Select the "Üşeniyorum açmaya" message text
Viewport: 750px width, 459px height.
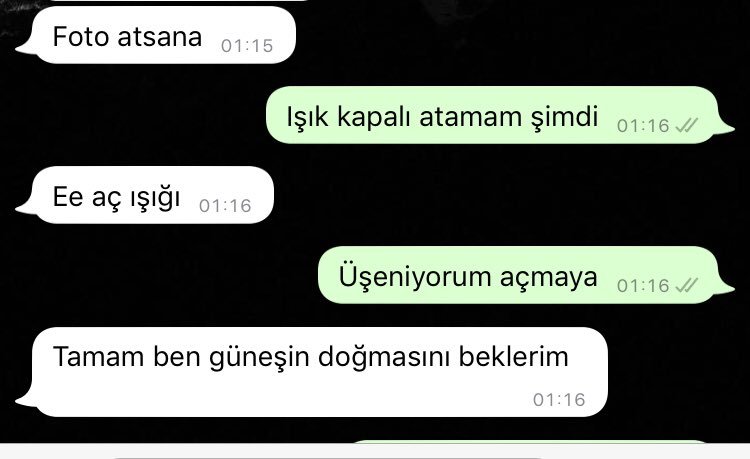pos(468,277)
